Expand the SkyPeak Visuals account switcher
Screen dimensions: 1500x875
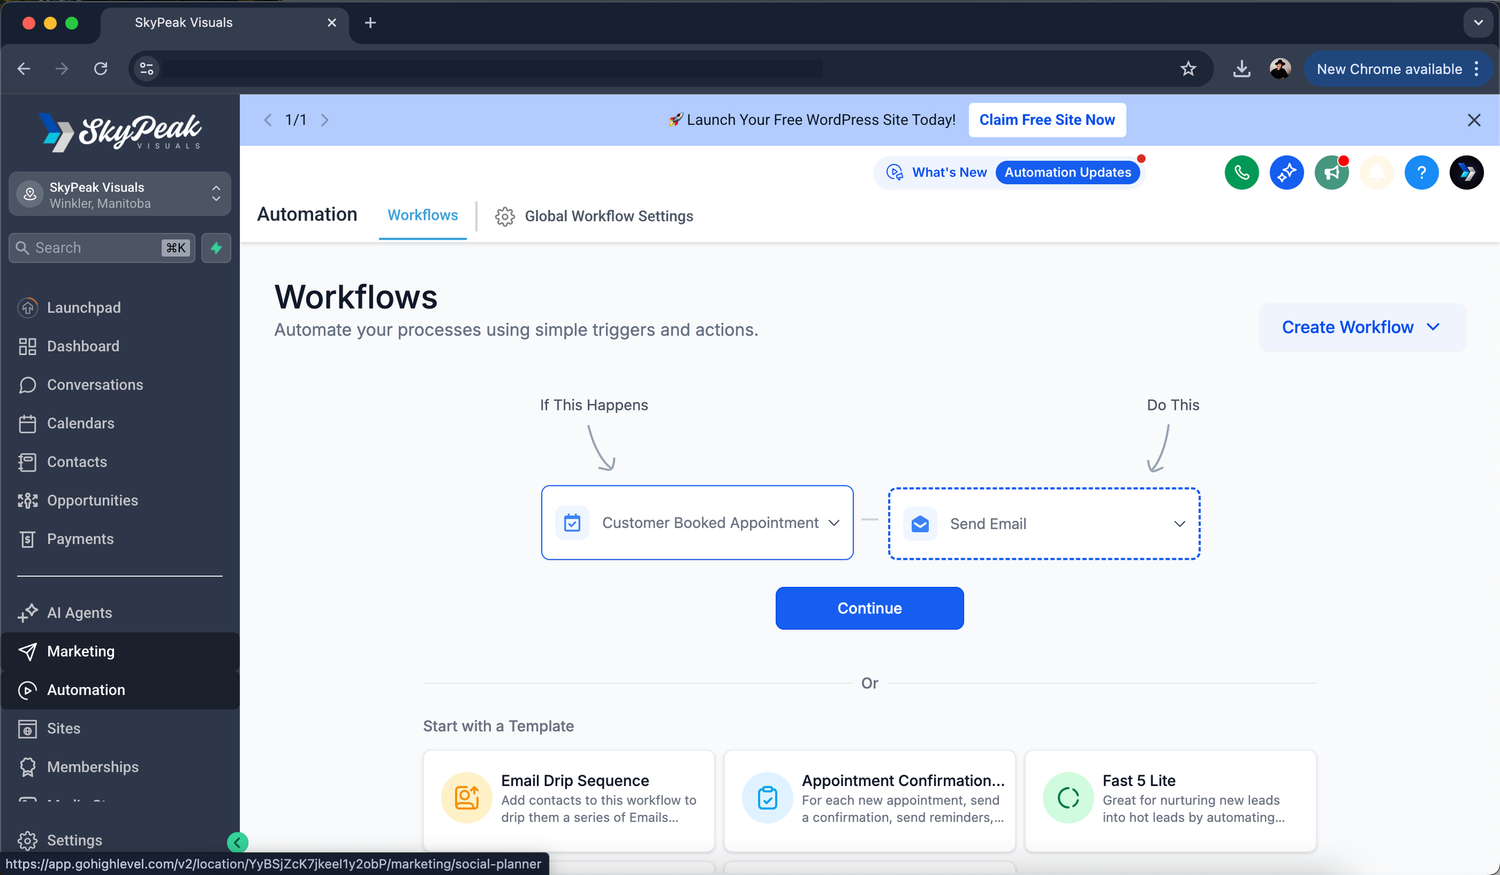[120, 194]
